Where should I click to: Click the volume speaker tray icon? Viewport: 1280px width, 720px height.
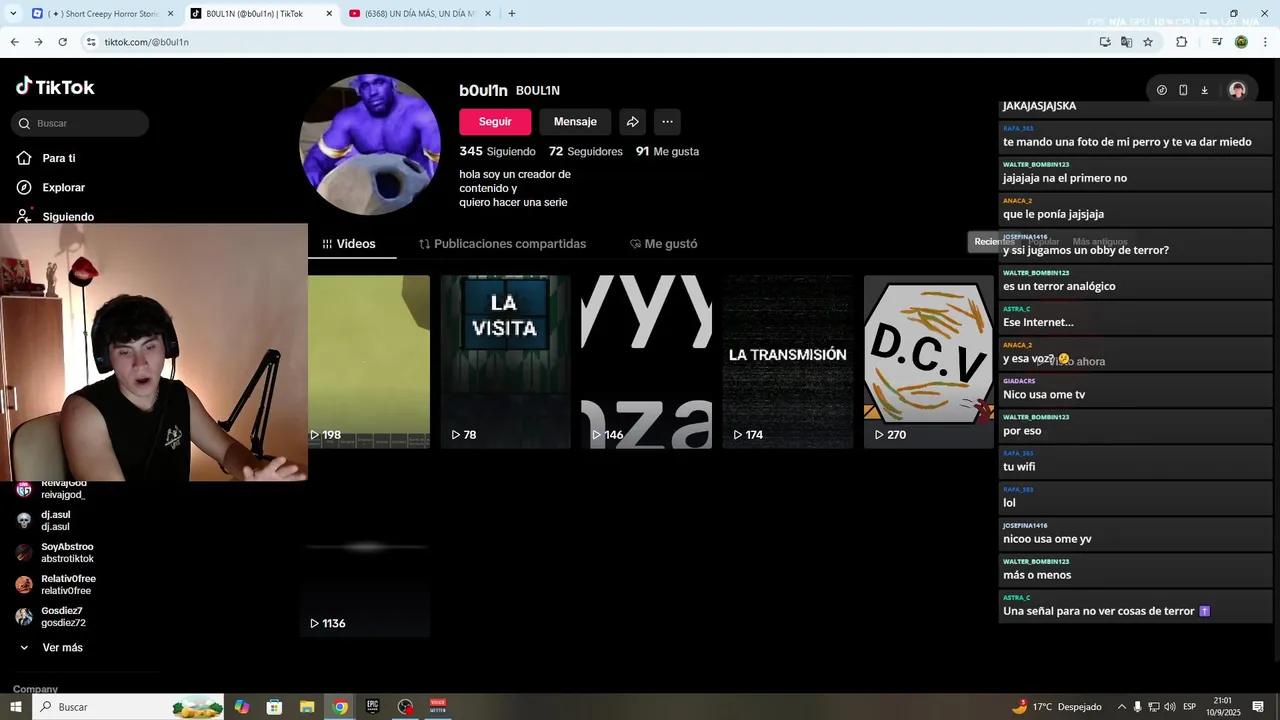1170,707
